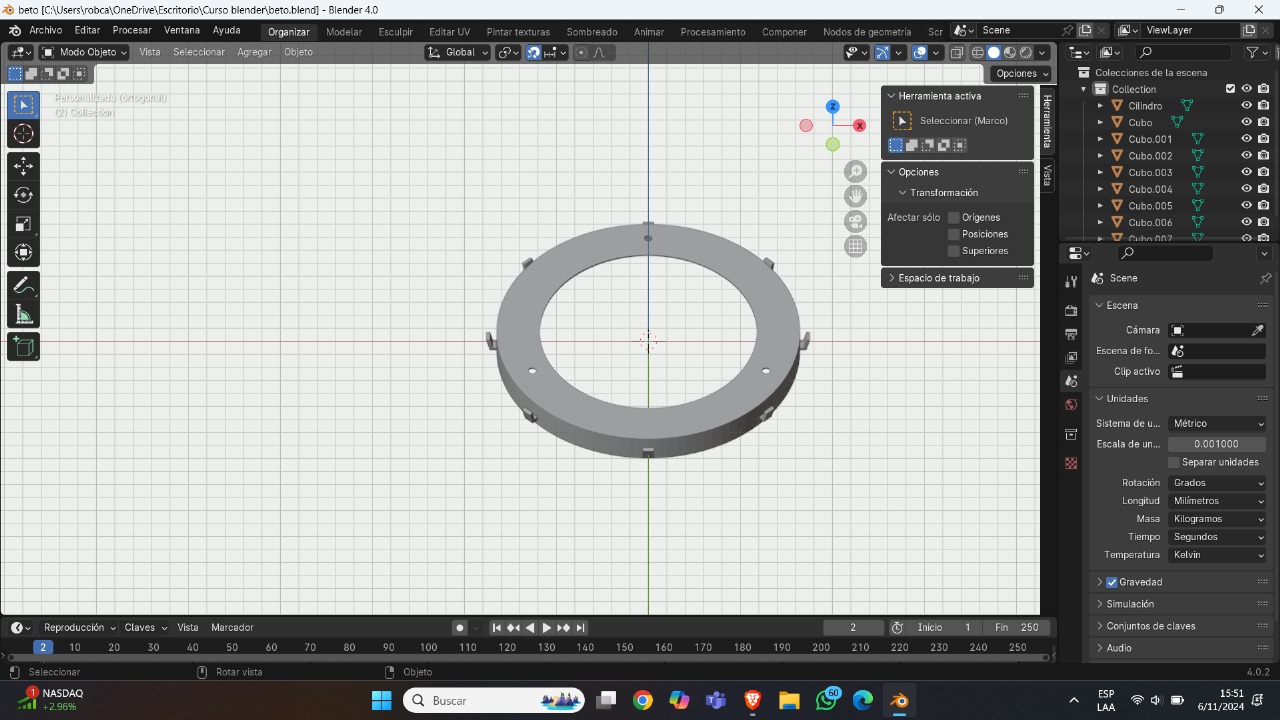Select the Scale tool
Image resolution: width=1280 pixels, height=720 pixels.
tap(24, 224)
